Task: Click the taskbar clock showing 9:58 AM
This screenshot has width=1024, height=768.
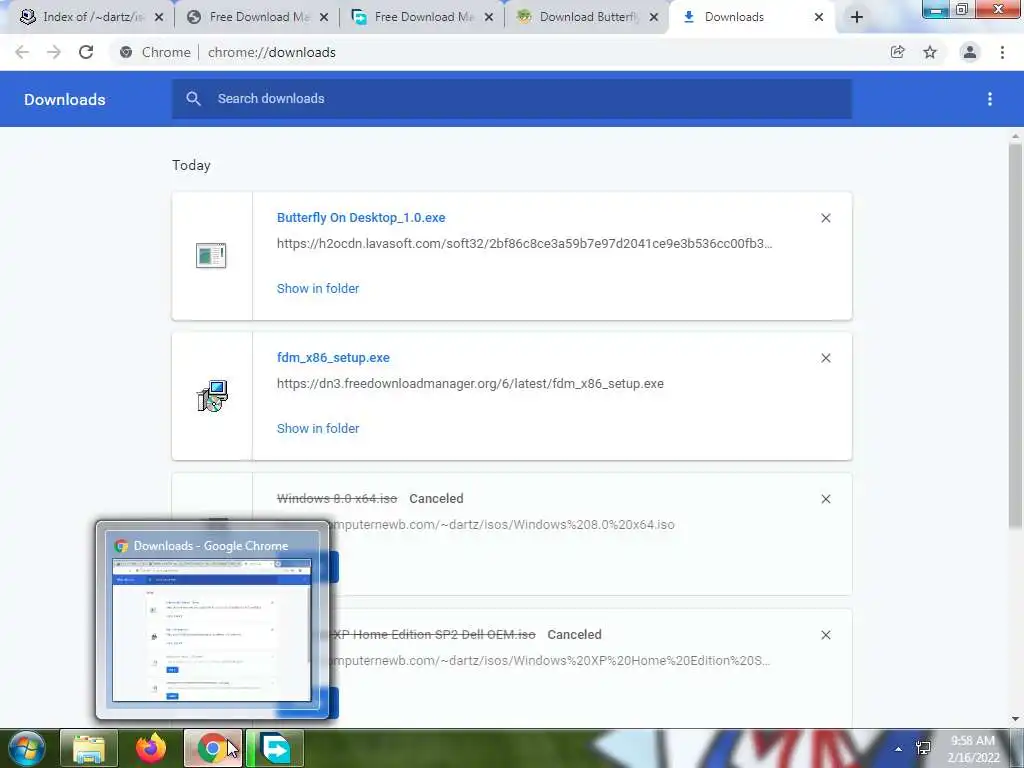Action: click(973, 749)
